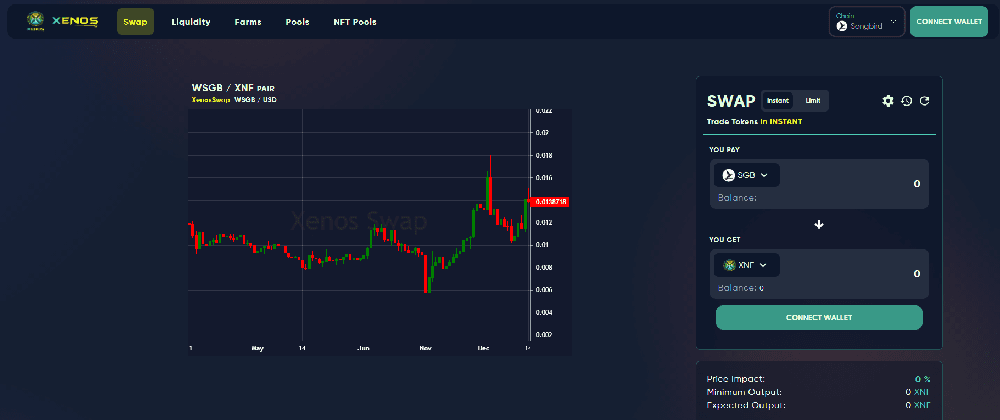Open swap settings gear icon
Viewport: 1000px width, 420px height.
(x=887, y=101)
